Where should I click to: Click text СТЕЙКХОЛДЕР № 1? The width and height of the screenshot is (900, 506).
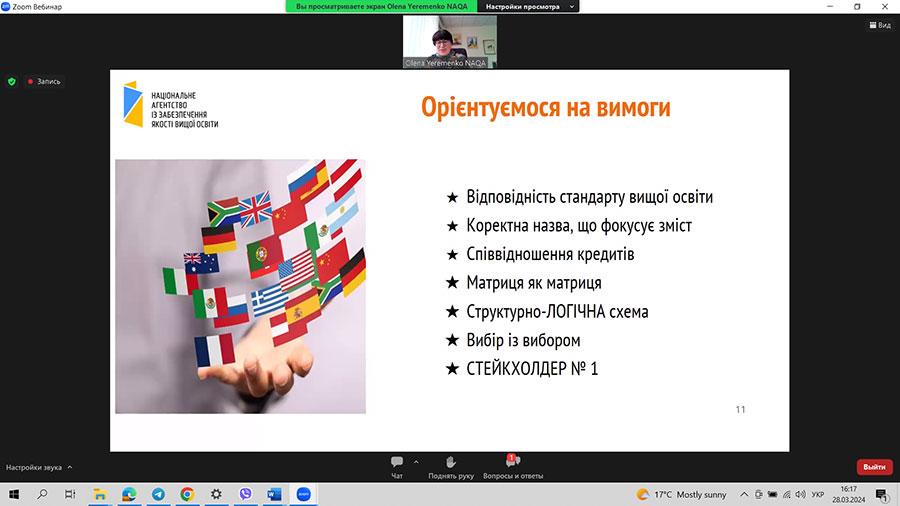(532, 368)
